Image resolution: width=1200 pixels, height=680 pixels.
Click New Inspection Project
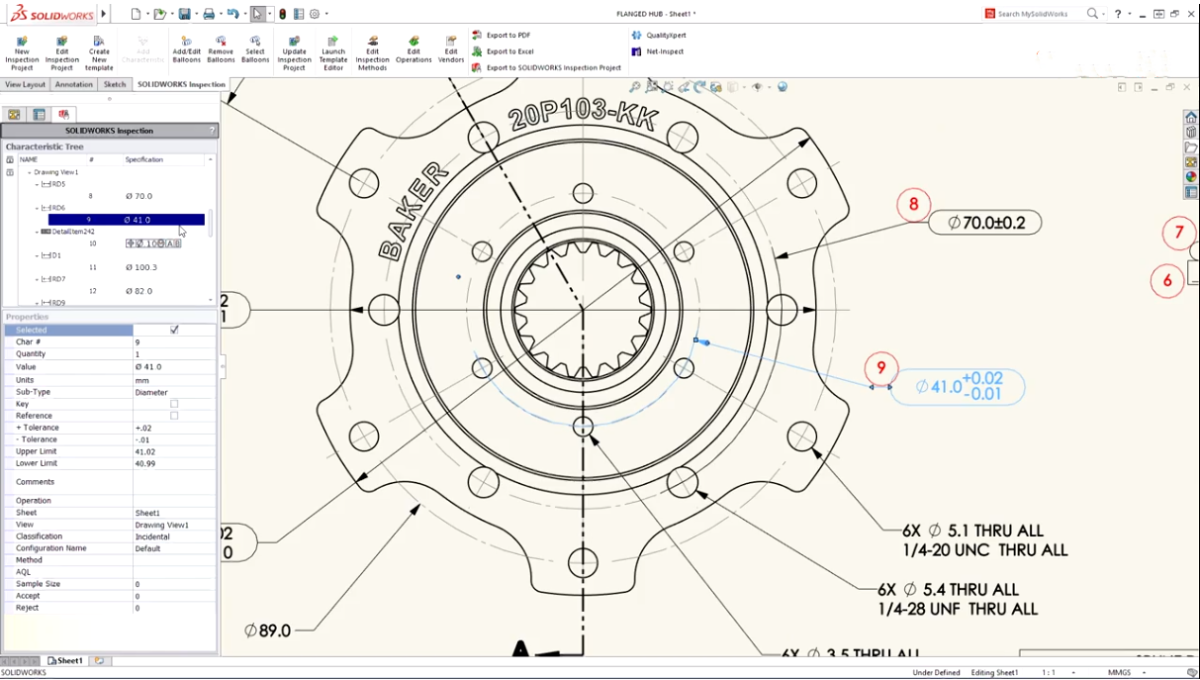tap(22, 53)
